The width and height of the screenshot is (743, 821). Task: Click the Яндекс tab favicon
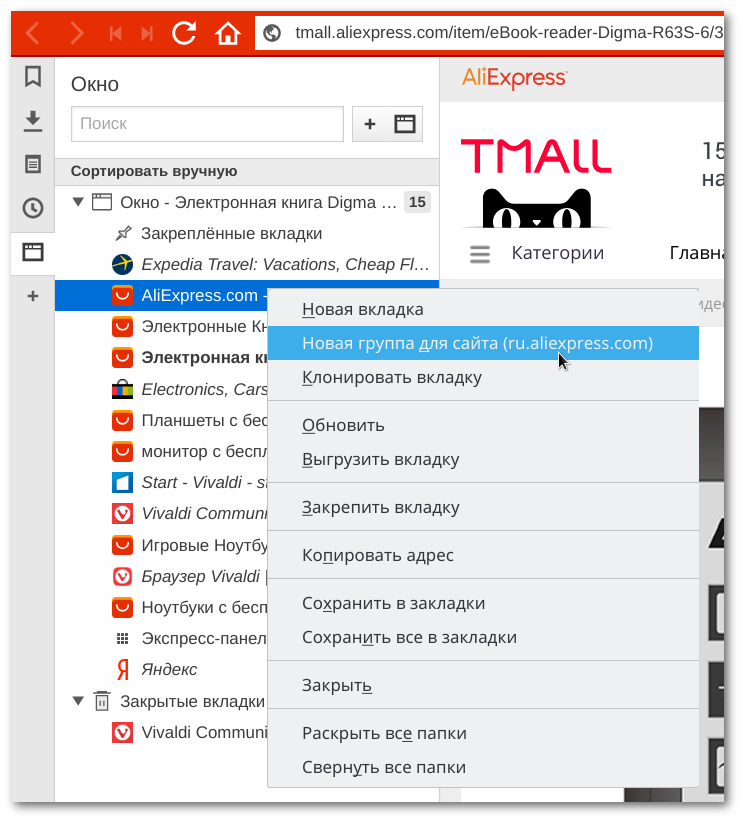123,669
